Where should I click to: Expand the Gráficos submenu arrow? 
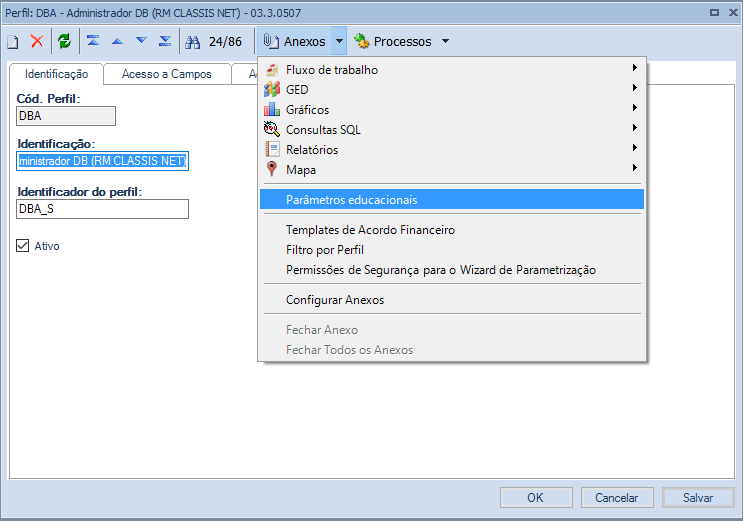point(634,108)
